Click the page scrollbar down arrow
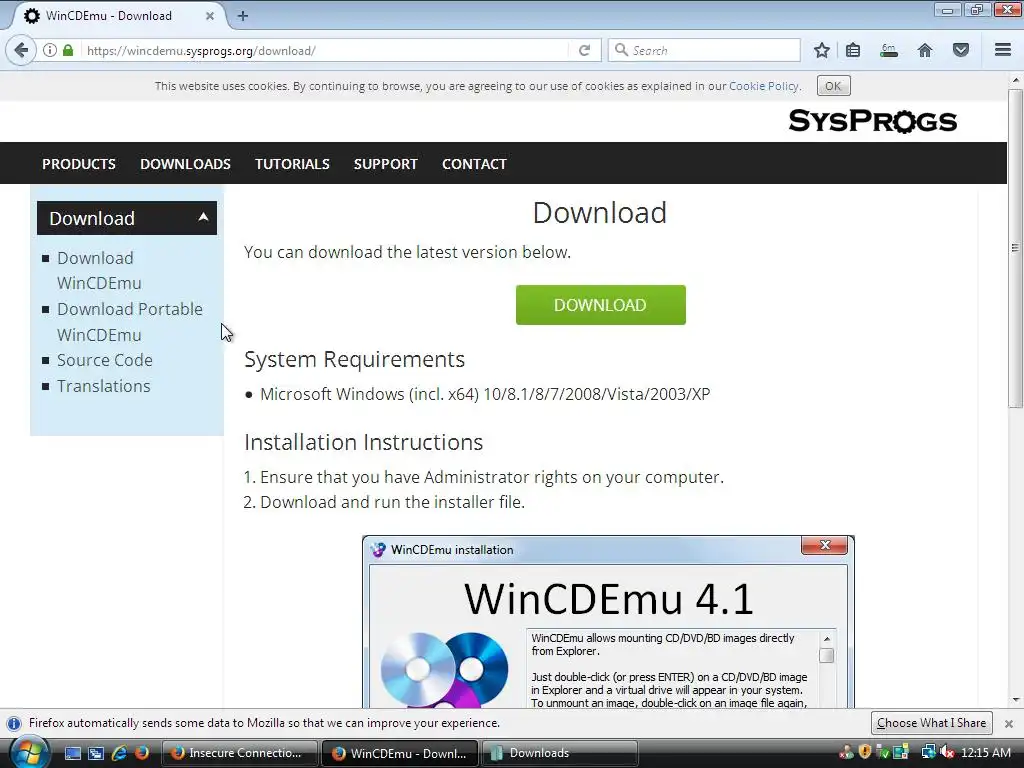 point(1015,700)
